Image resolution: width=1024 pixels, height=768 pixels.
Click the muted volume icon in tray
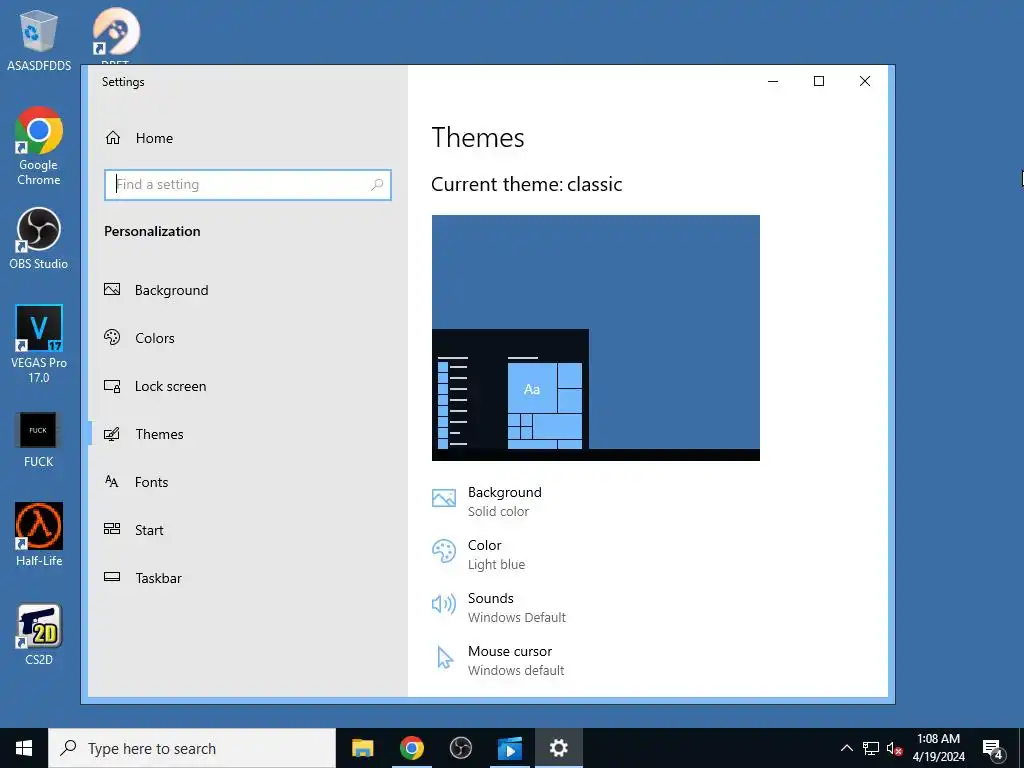coord(894,748)
